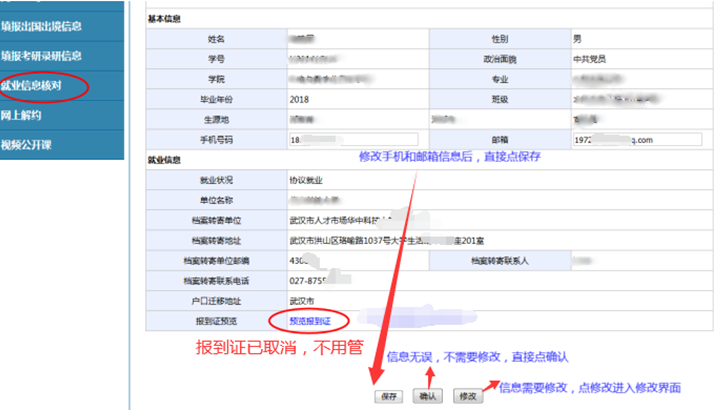Viewport: 714px width, 410px height.
Task: Select 就业信息核对 sidebar item
Action: tap(38, 86)
